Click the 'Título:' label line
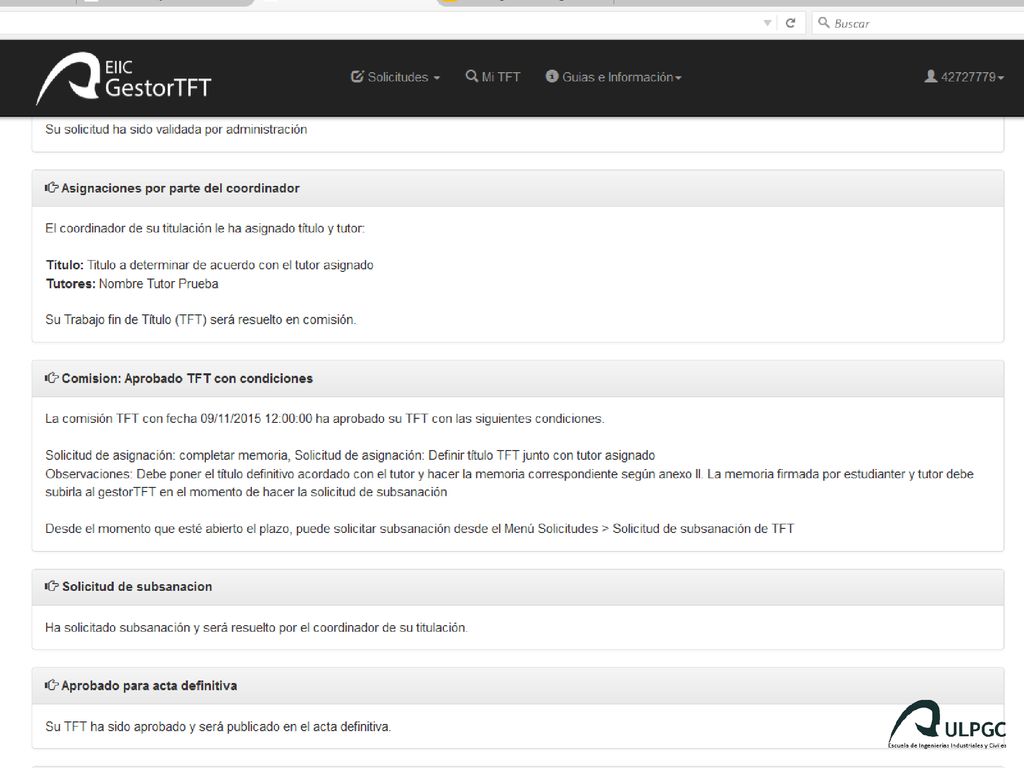Image resolution: width=1024 pixels, height=768 pixels. pyautogui.click(x=210, y=264)
